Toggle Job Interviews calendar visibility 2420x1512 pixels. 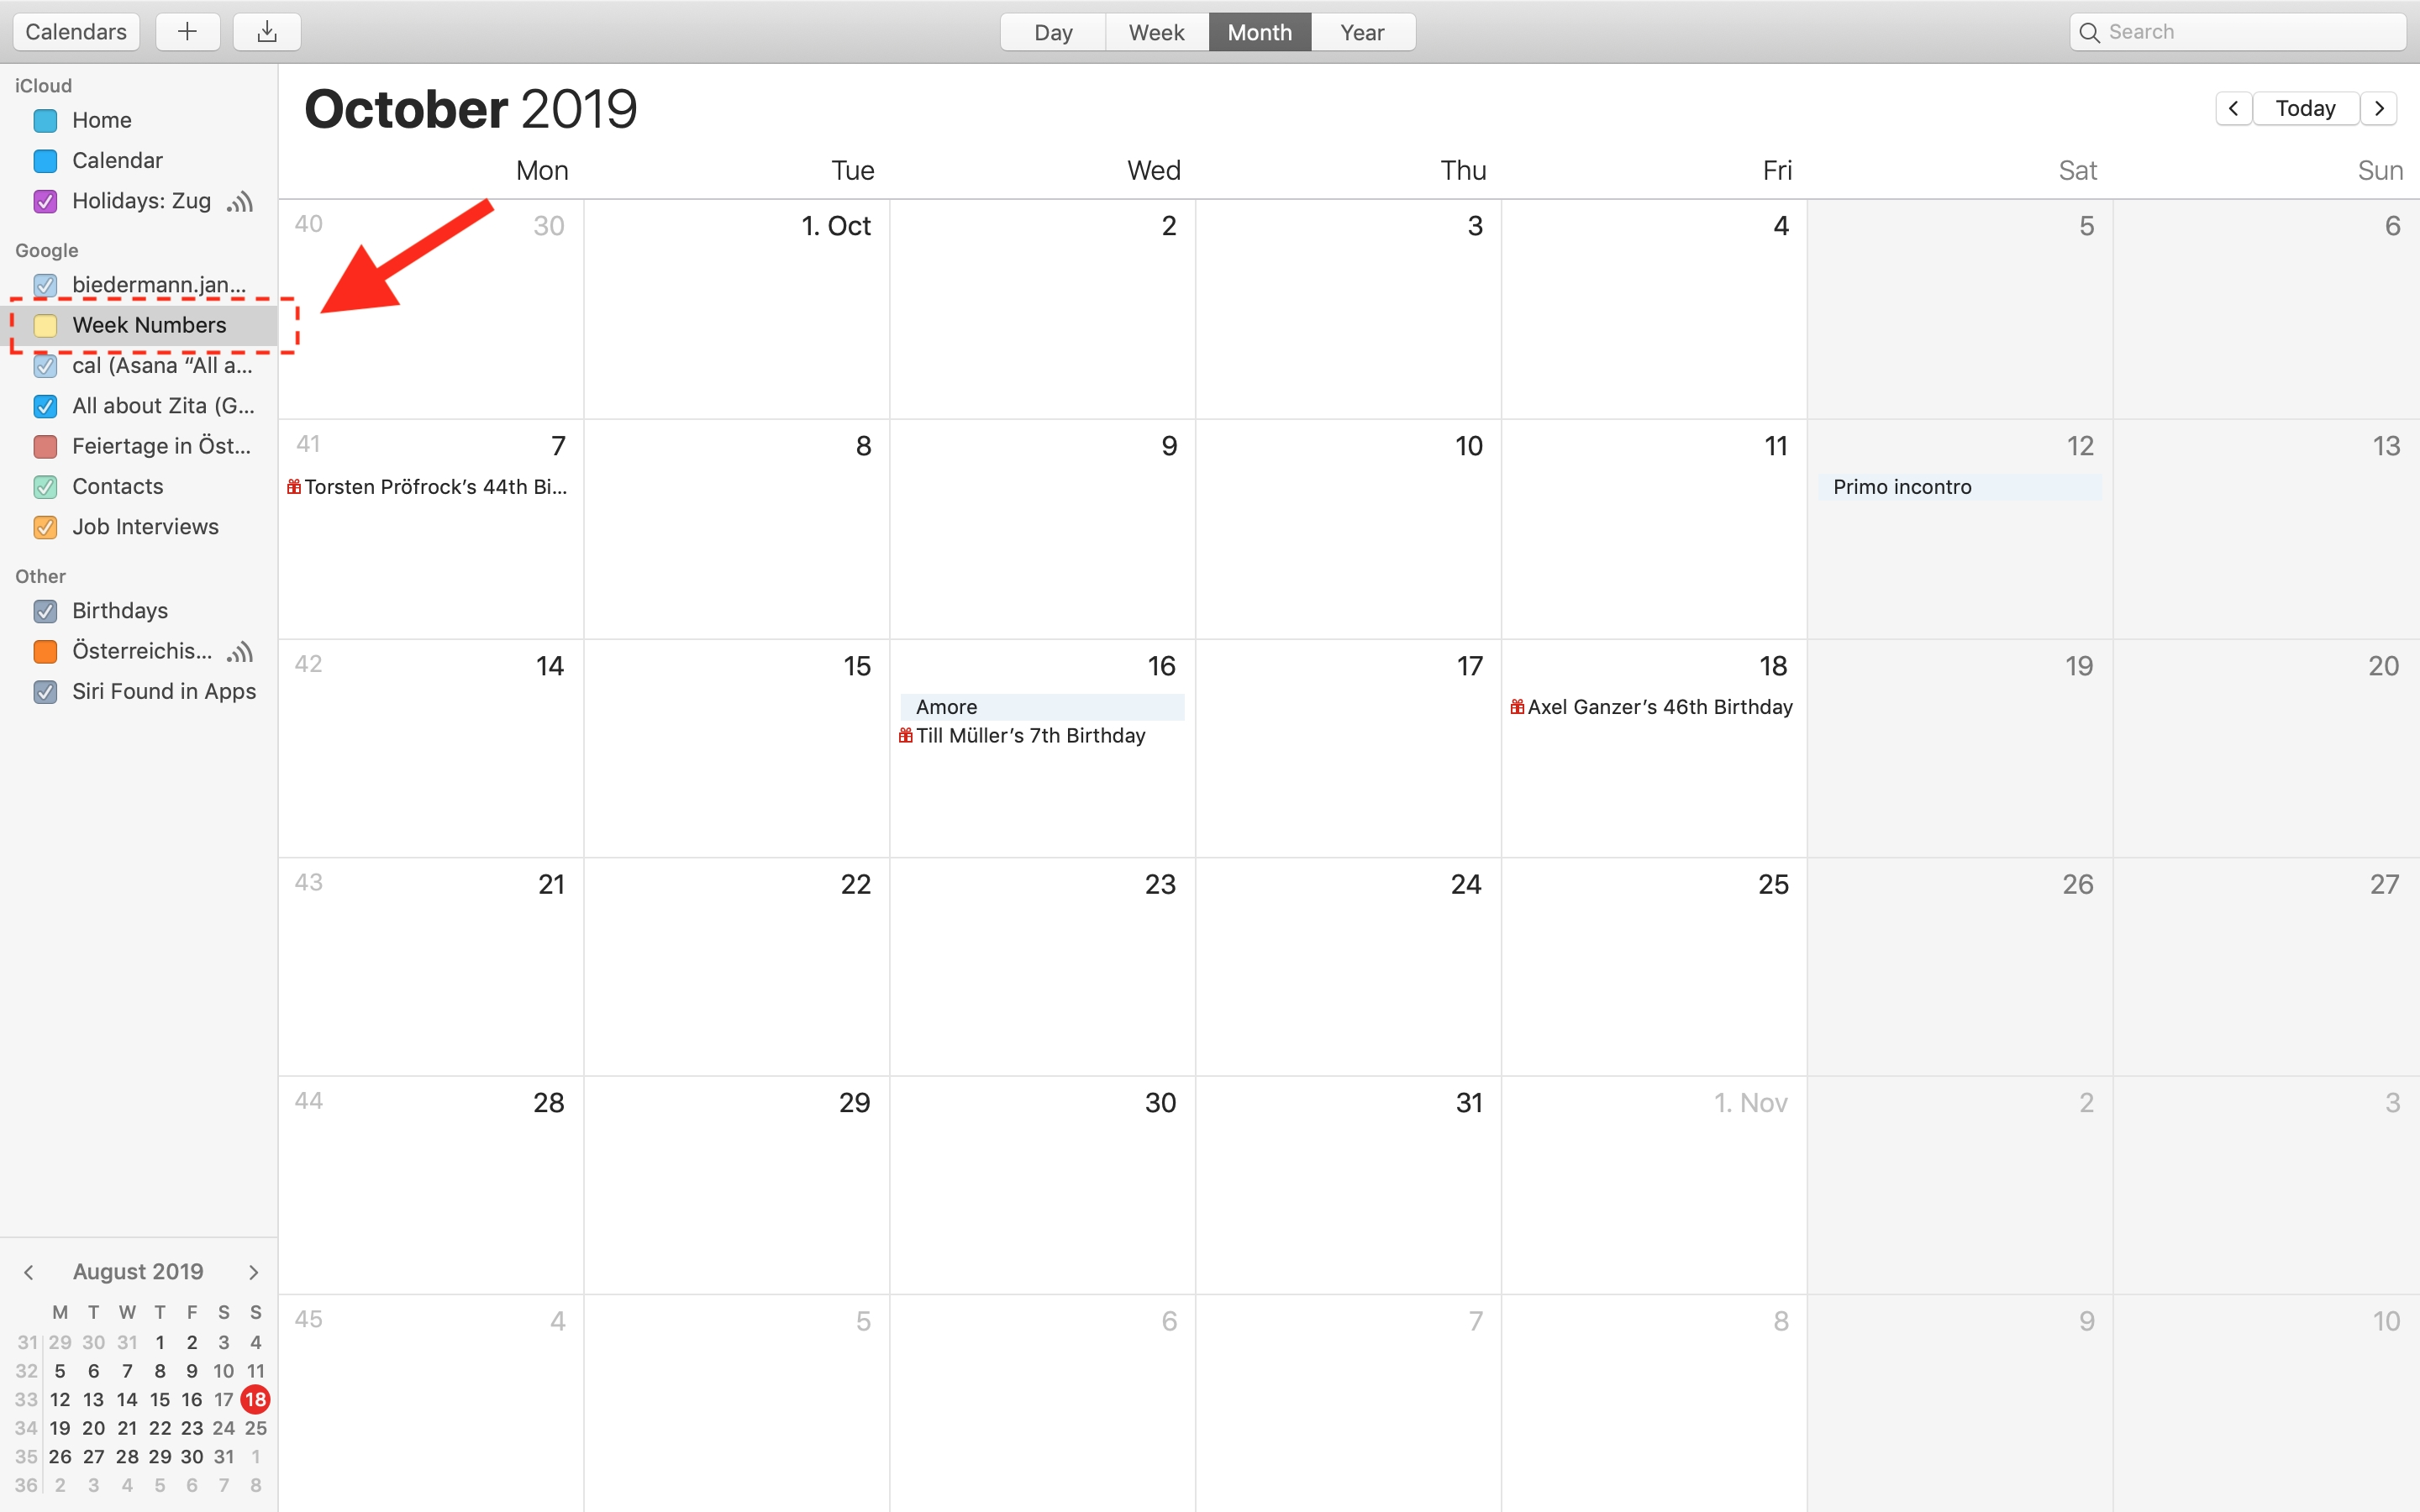(x=45, y=526)
